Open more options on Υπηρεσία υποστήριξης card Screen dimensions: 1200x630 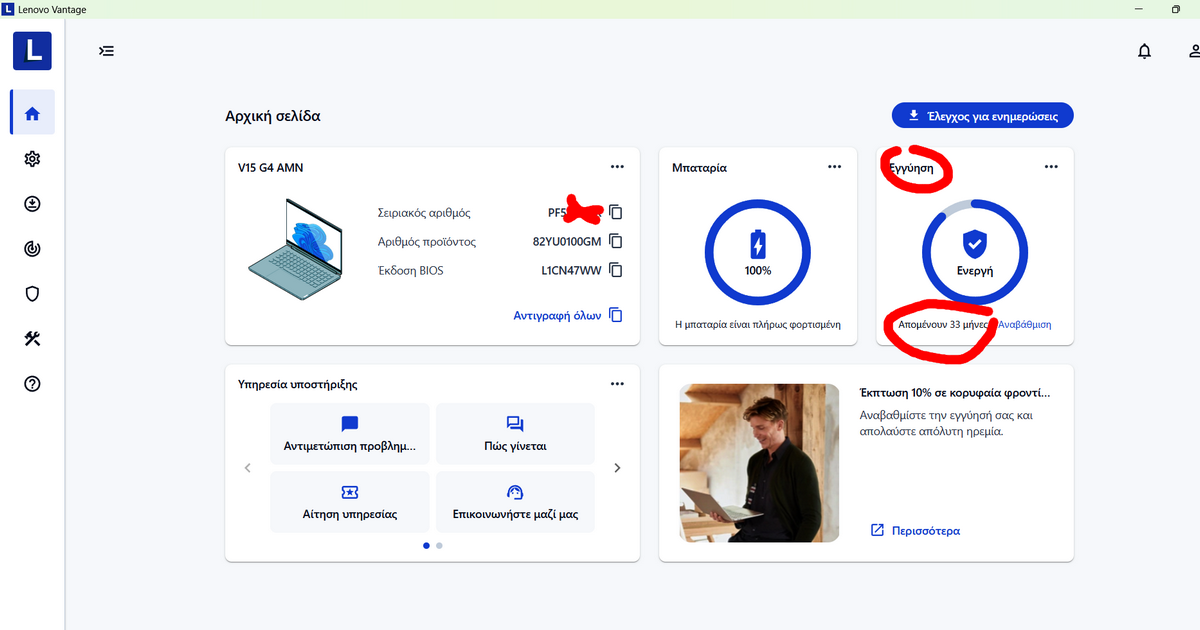point(618,384)
